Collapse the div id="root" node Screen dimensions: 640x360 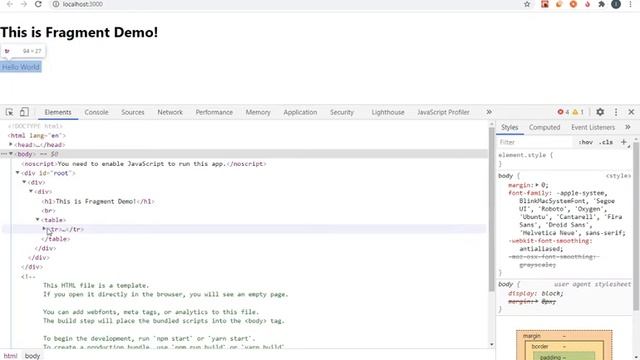(x=18, y=173)
